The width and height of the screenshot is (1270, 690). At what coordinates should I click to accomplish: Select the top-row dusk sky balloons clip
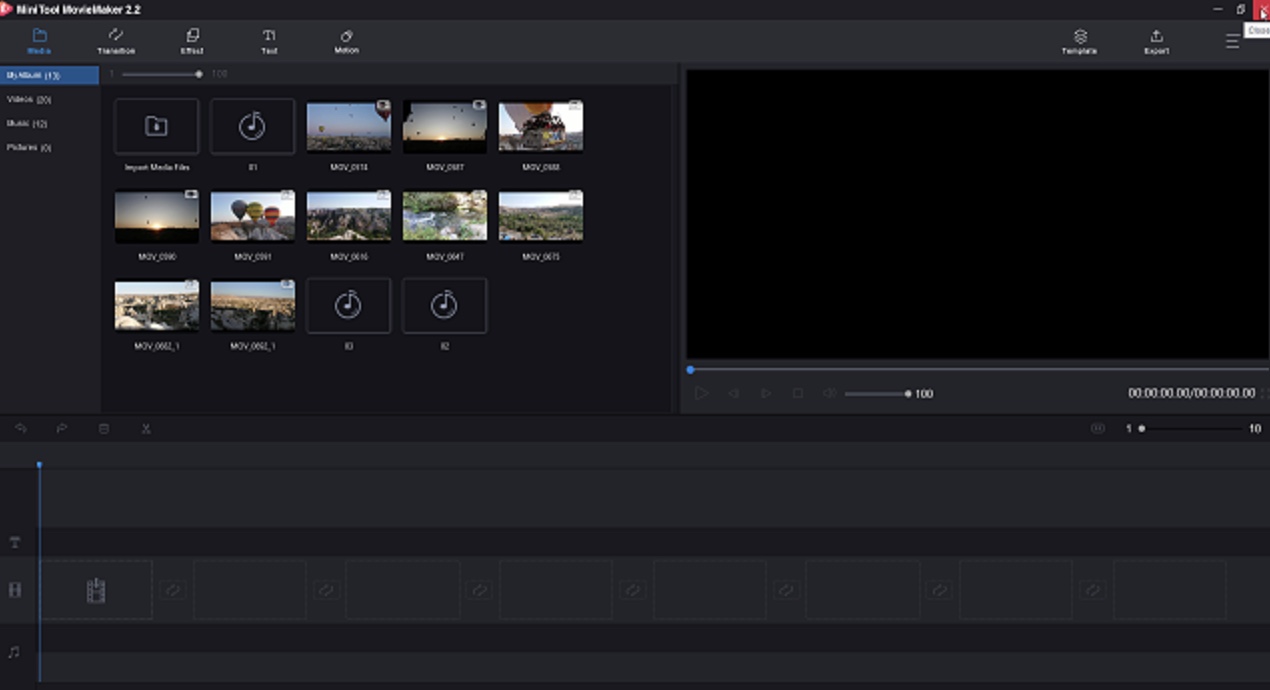pyautogui.click(x=445, y=126)
